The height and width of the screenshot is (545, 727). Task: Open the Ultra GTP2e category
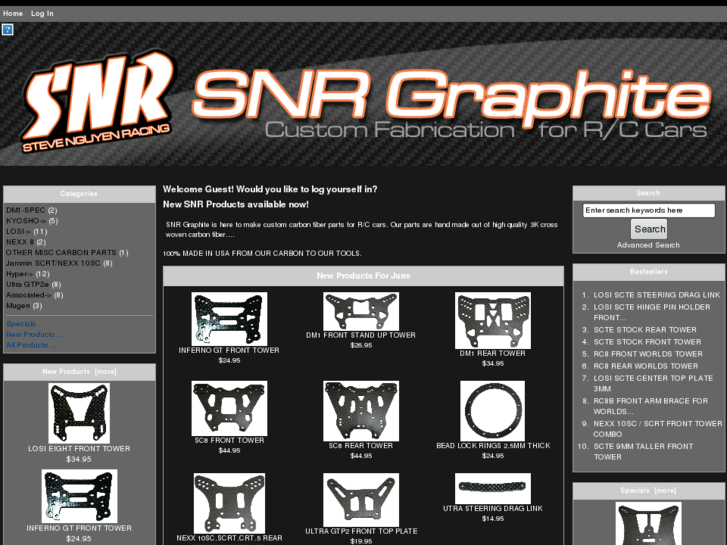pyautogui.click(x=27, y=285)
